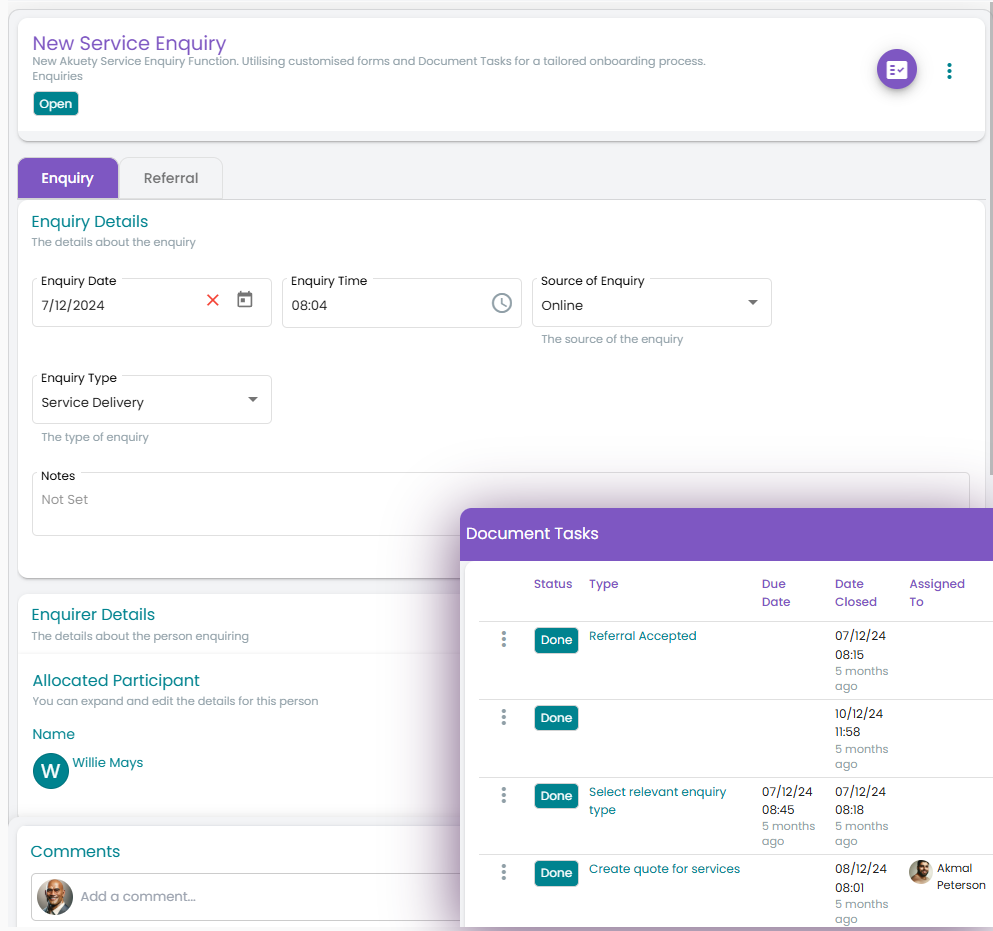
Task: Open the Referral Accepted task link
Action: [x=642, y=636]
